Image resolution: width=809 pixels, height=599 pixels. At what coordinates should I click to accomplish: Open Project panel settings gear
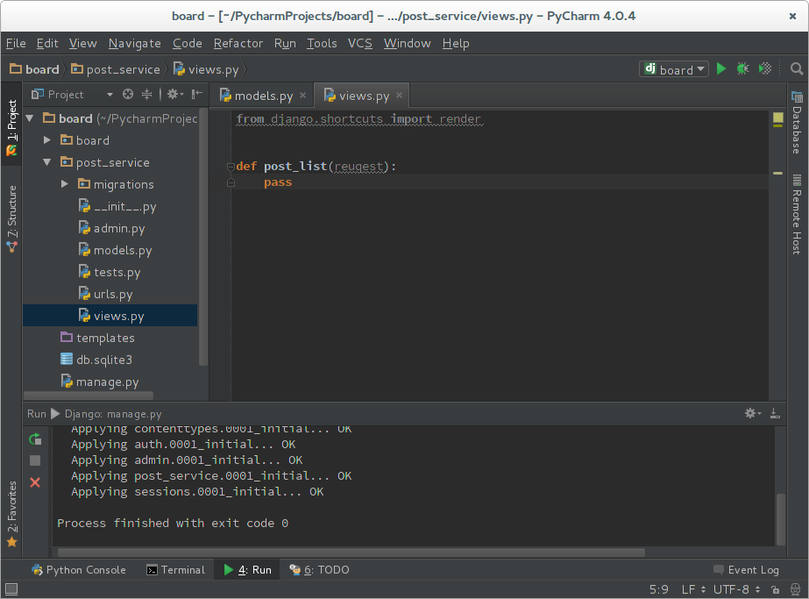tap(175, 94)
